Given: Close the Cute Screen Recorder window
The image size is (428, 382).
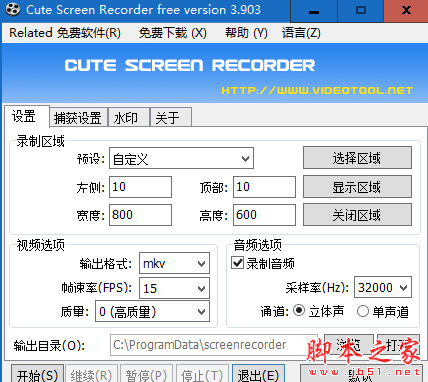Looking at the screenshot, I should pos(406,11).
